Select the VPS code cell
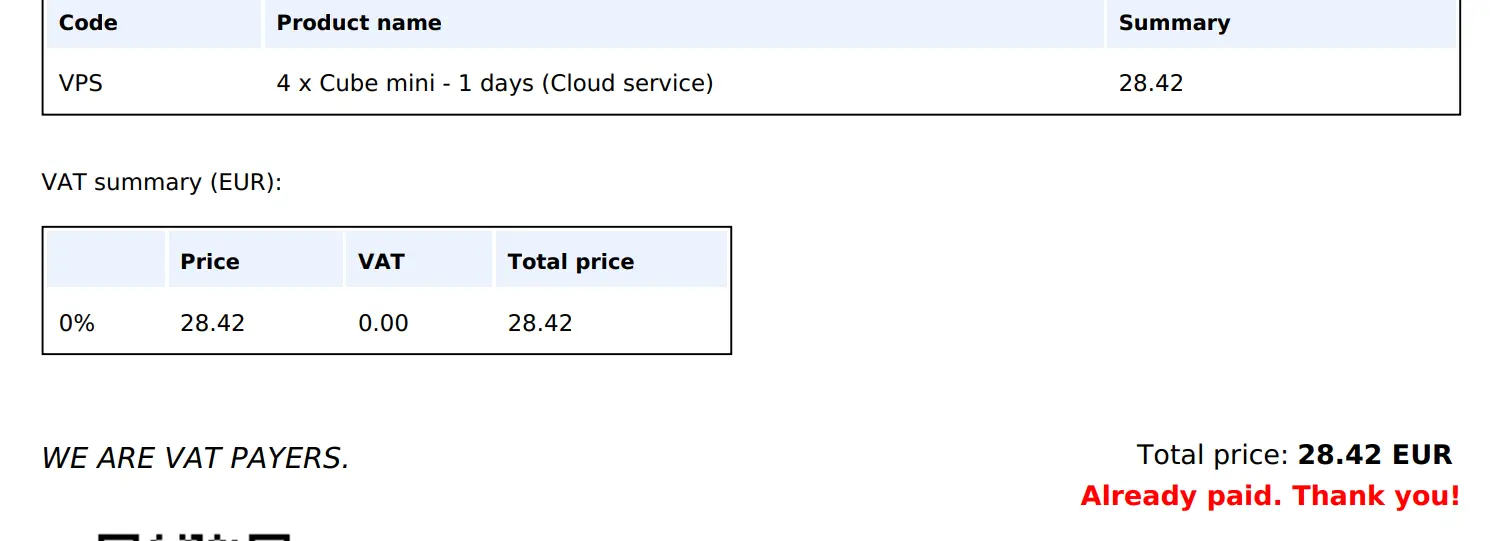The image size is (1509, 541). tap(81, 83)
